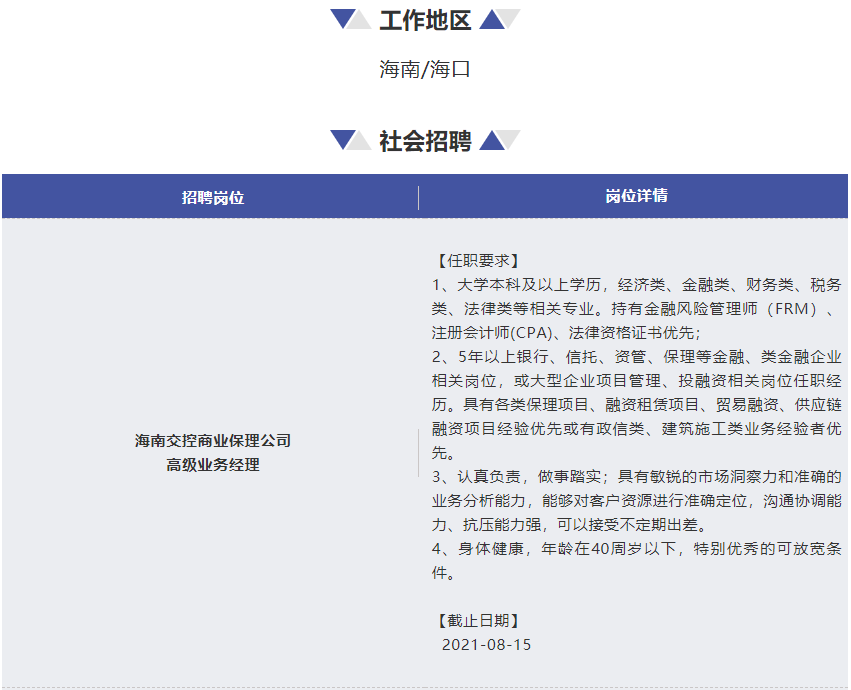Click requirement line starting 3、认真负责
This screenshot has height=690, width=851.
pos(636,477)
